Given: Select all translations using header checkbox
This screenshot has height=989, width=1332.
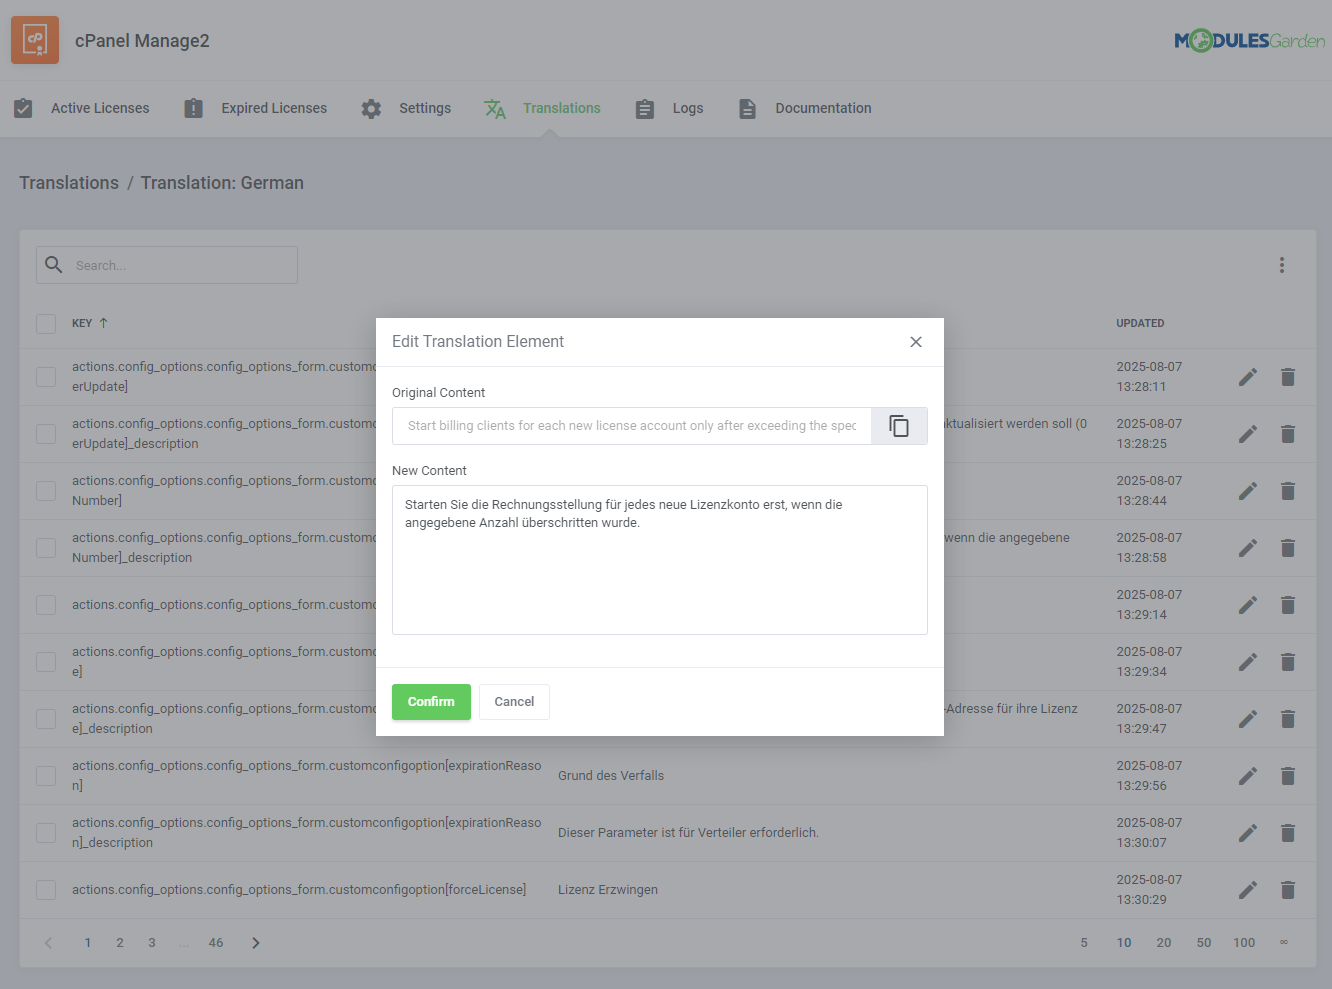Looking at the screenshot, I should (46, 323).
